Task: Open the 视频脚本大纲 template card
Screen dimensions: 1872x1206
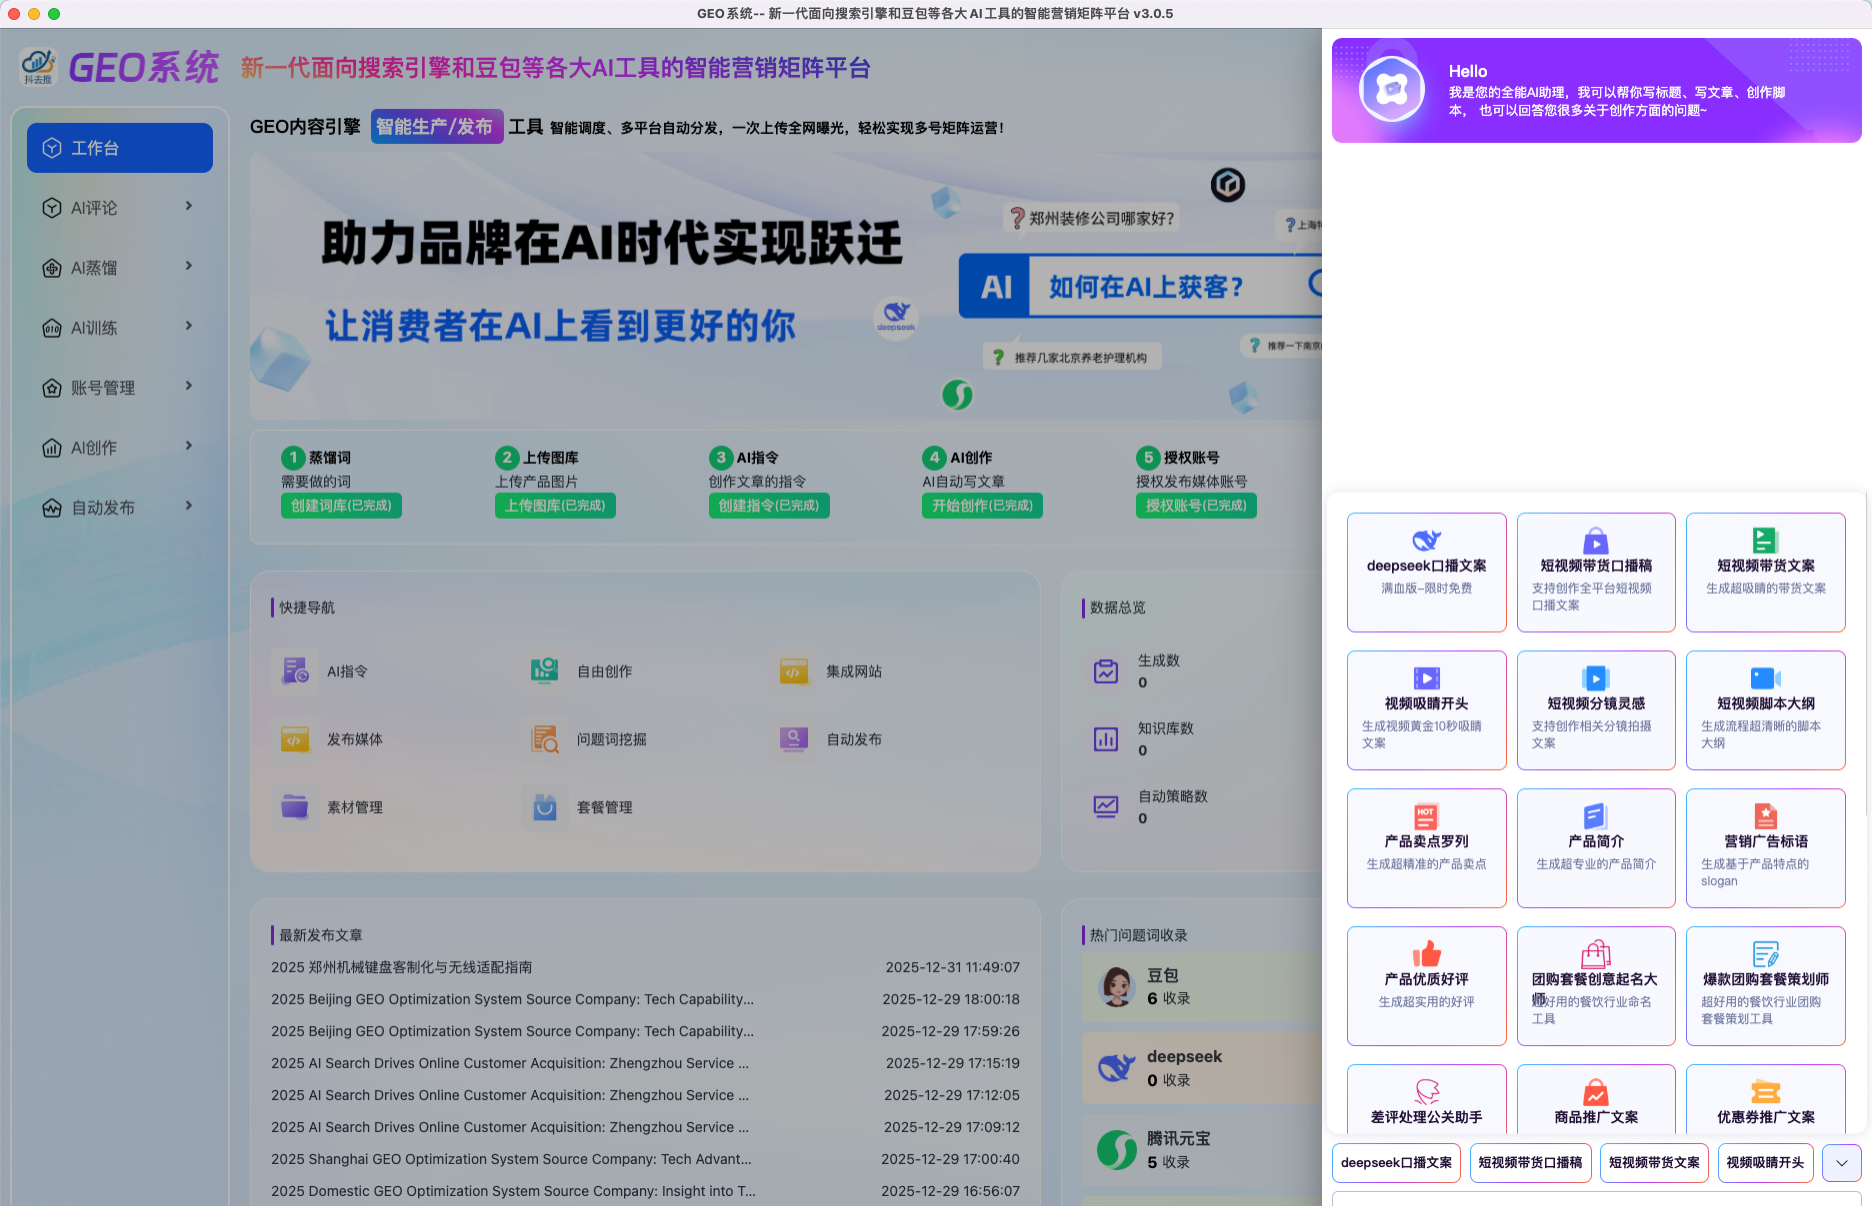Action: pos(1765,710)
